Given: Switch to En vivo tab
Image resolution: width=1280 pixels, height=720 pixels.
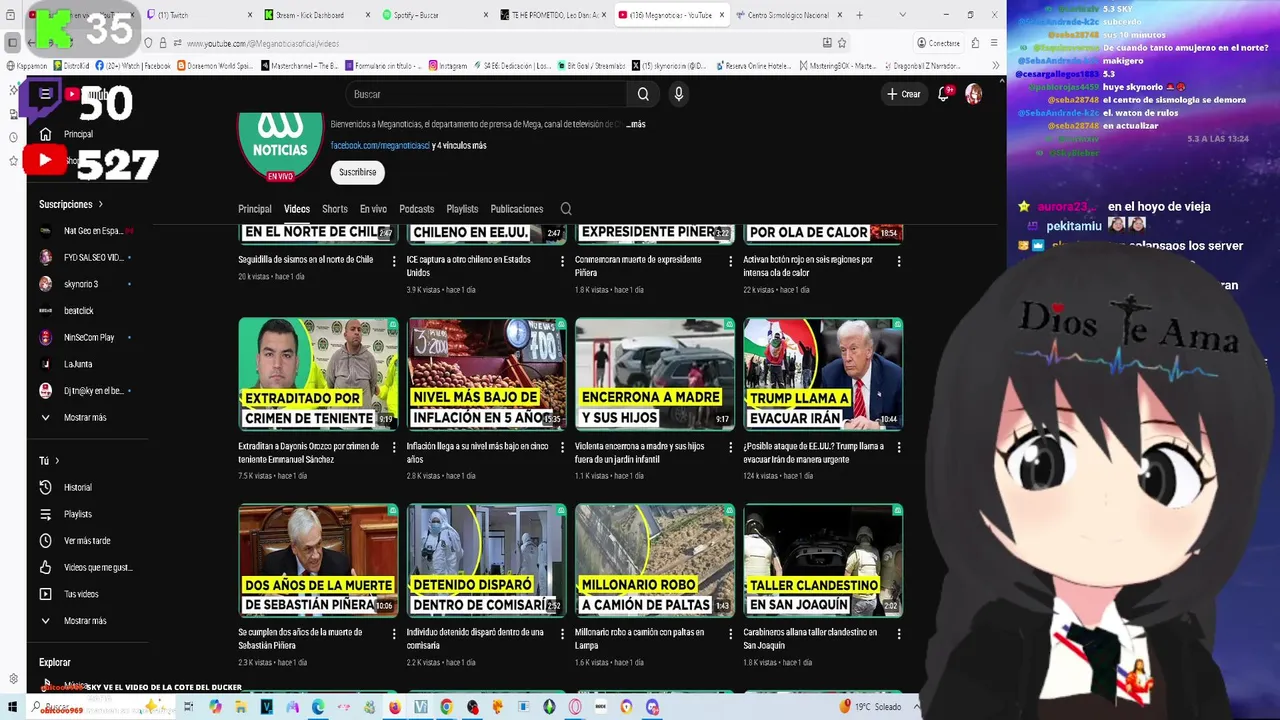Looking at the screenshot, I should click(373, 209).
